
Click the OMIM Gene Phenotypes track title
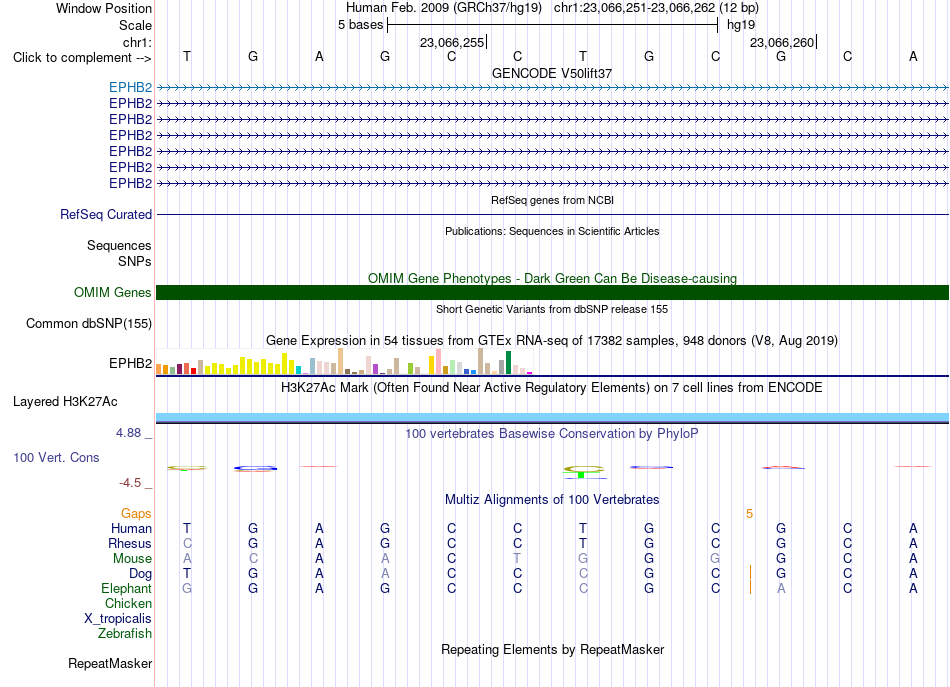tap(552, 278)
